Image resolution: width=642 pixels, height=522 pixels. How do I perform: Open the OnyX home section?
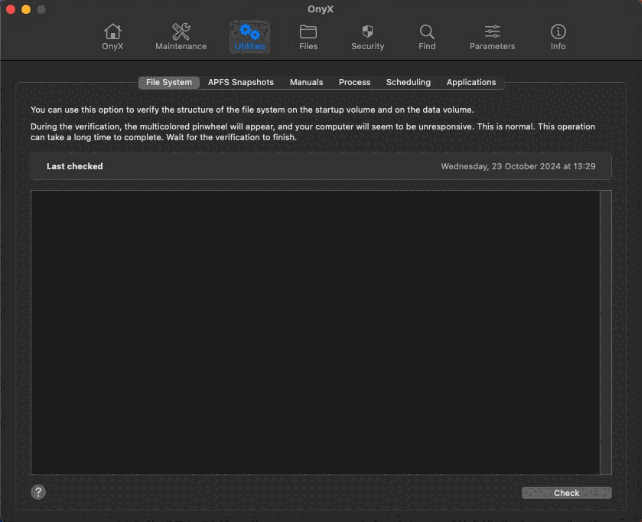click(x=112, y=37)
